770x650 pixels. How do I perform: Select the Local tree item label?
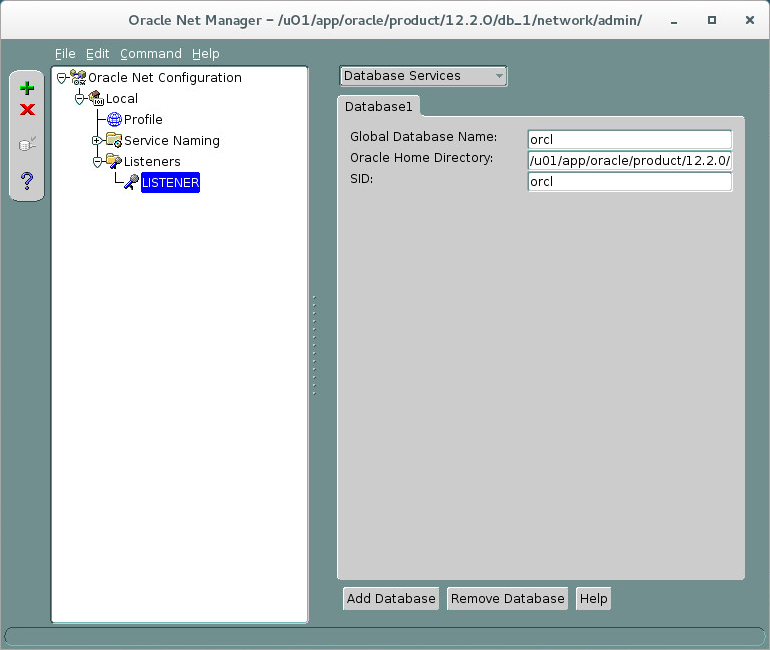coord(122,99)
